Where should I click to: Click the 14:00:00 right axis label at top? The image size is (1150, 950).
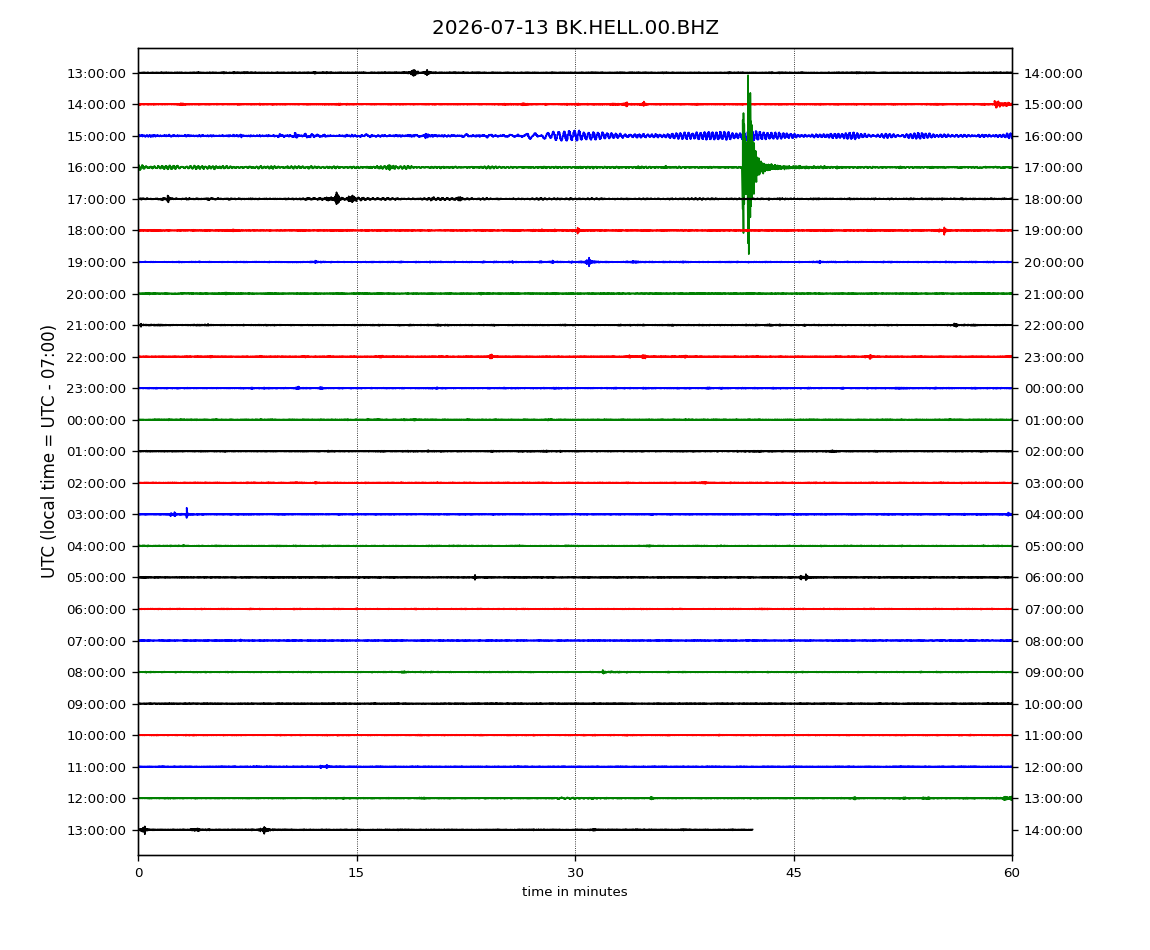pos(1053,73)
